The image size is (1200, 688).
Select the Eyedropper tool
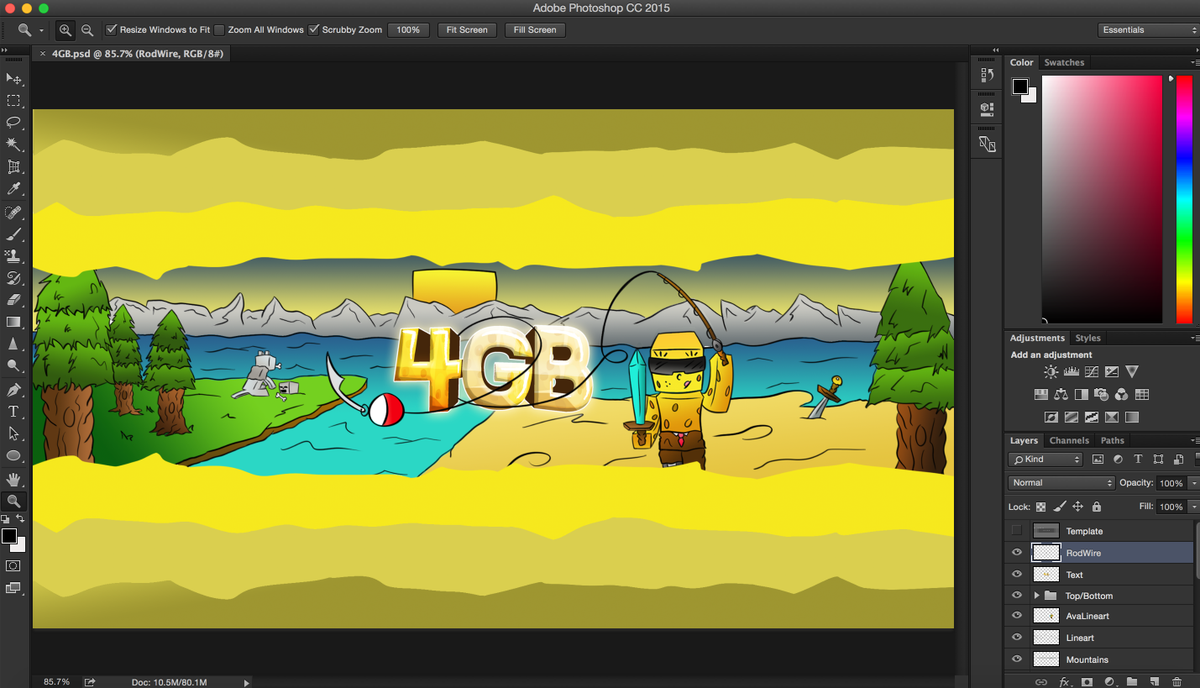pyautogui.click(x=14, y=189)
